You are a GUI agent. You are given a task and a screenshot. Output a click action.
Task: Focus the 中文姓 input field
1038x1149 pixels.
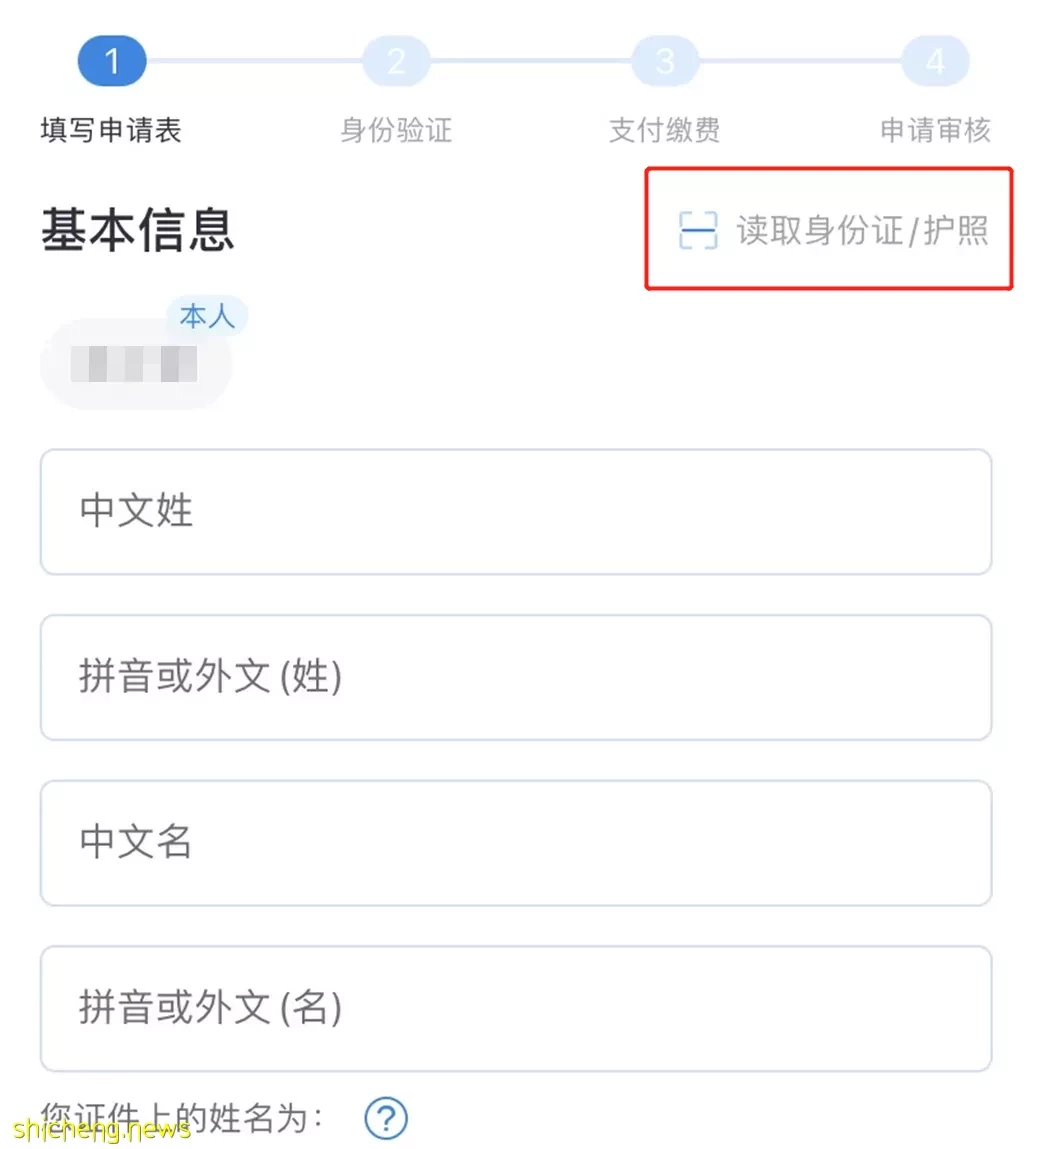pyautogui.click(x=516, y=511)
